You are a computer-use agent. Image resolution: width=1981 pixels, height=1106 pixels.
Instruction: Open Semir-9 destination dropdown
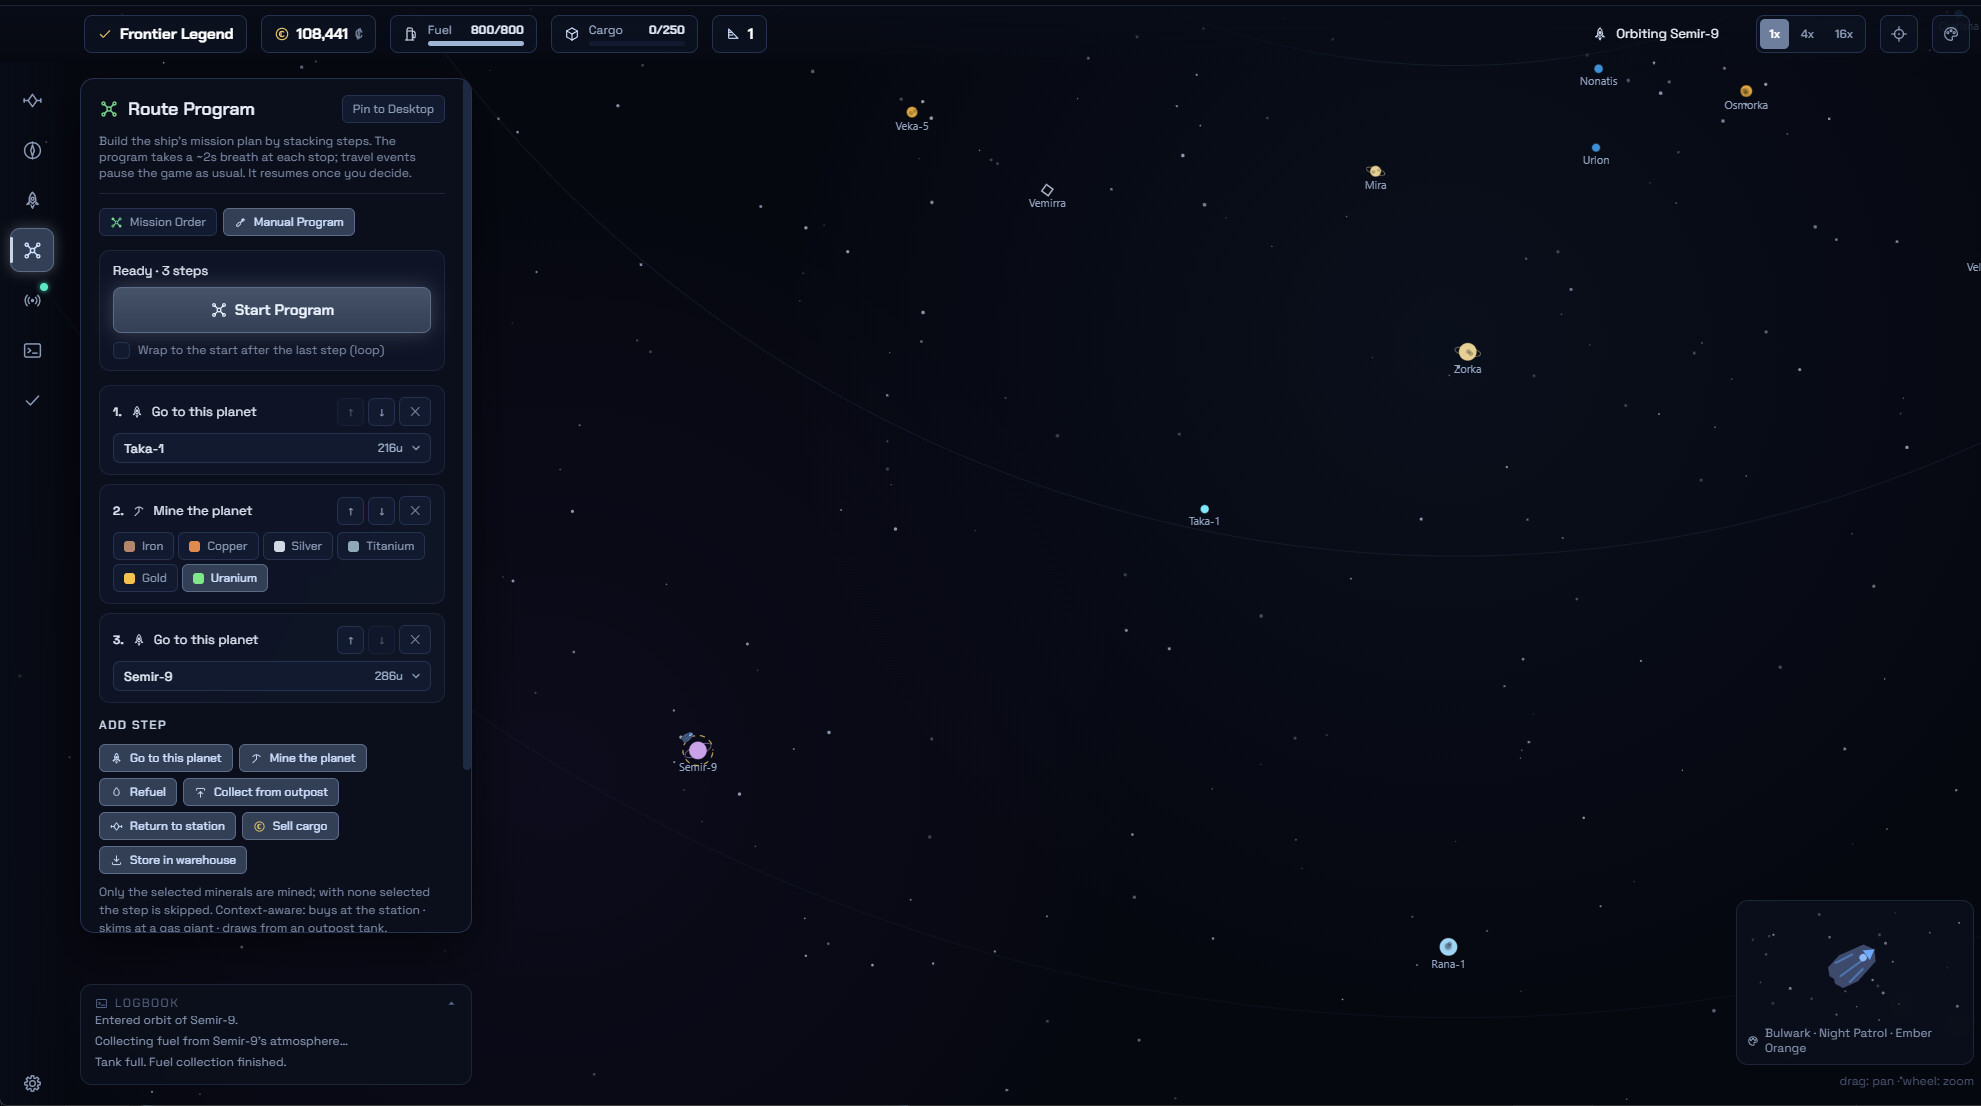click(272, 676)
